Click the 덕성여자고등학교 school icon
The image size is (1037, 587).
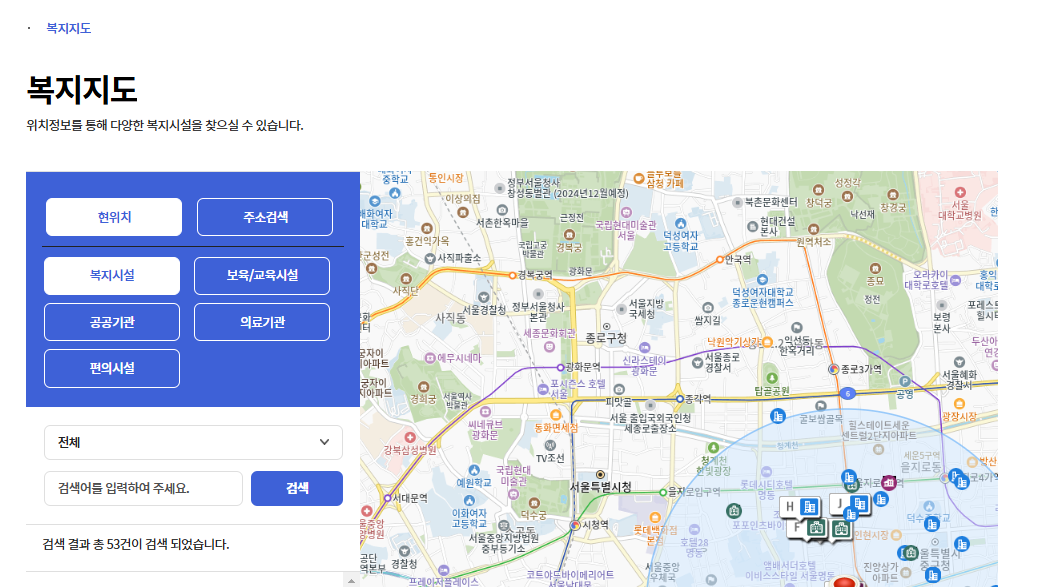(681, 223)
